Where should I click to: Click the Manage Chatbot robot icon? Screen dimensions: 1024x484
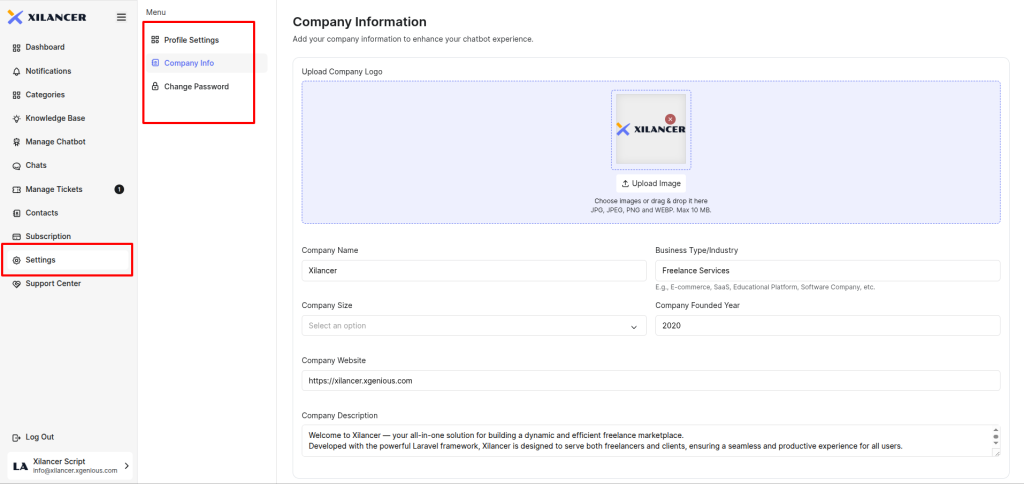pyautogui.click(x=17, y=142)
